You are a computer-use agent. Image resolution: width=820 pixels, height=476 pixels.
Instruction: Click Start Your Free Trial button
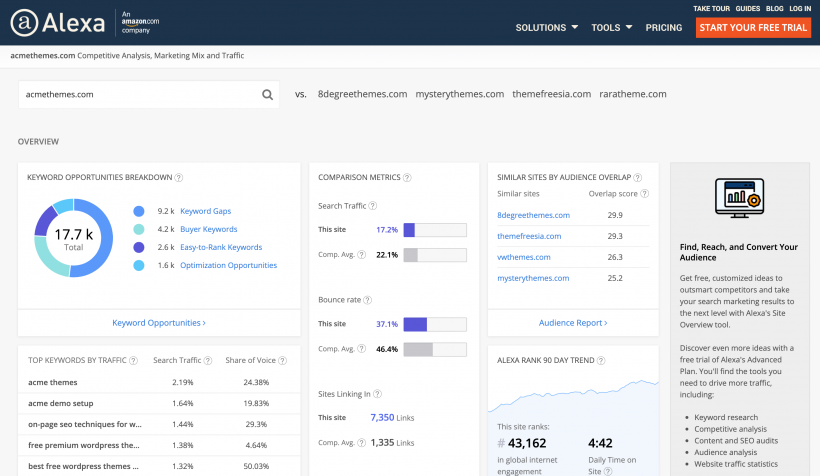pyautogui.click(x=753, y=28)
